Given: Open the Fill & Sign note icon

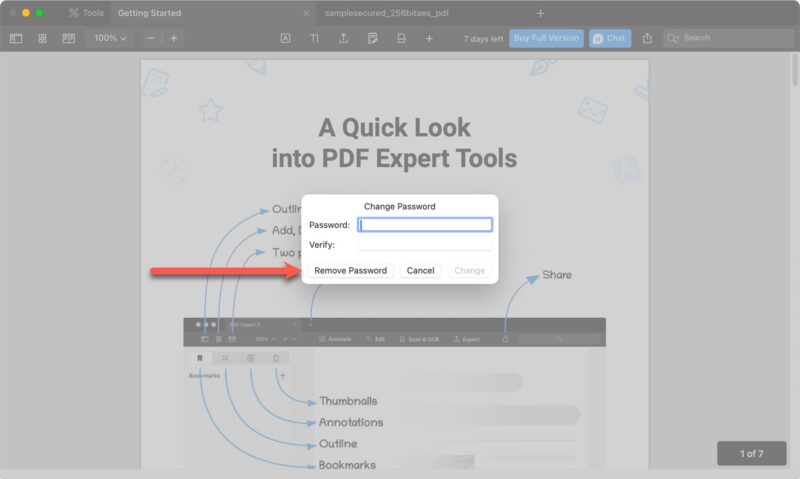Looking at the screenshot, I should (372, 38).
